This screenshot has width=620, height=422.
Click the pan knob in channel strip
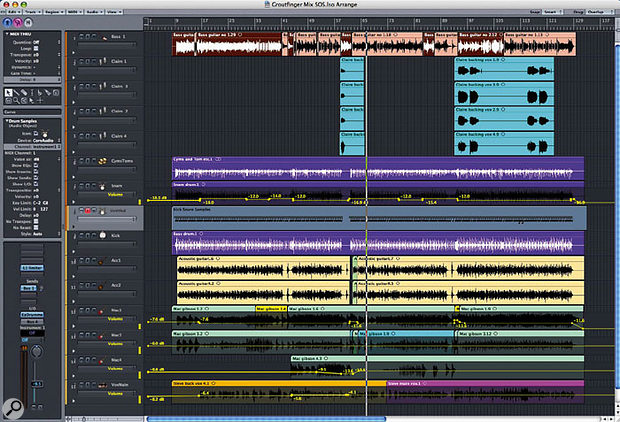(x=36, y=351)
